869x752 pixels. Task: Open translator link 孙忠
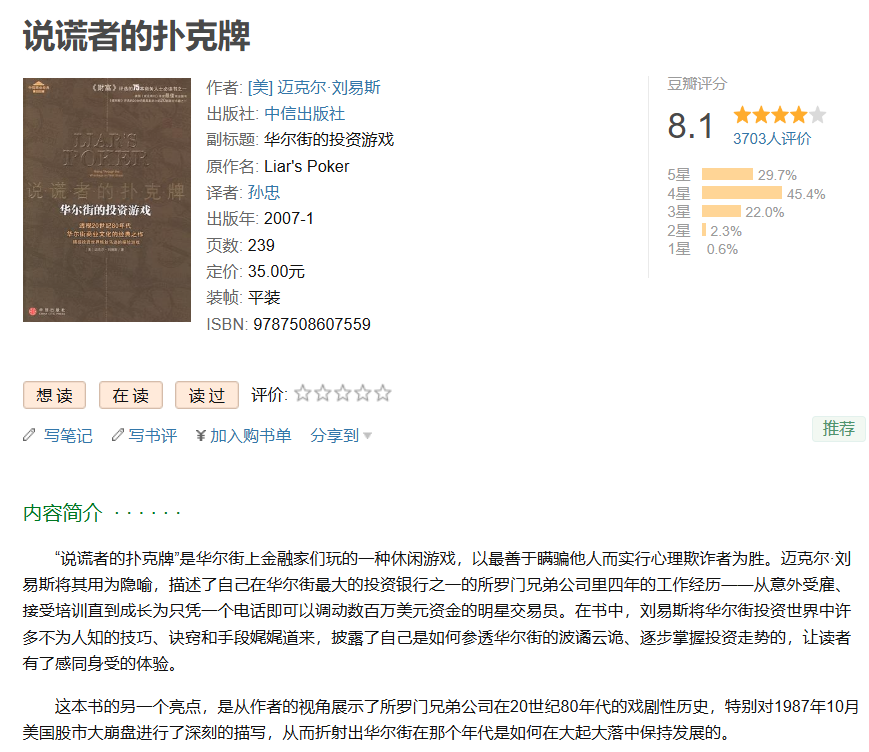[264, 192]
